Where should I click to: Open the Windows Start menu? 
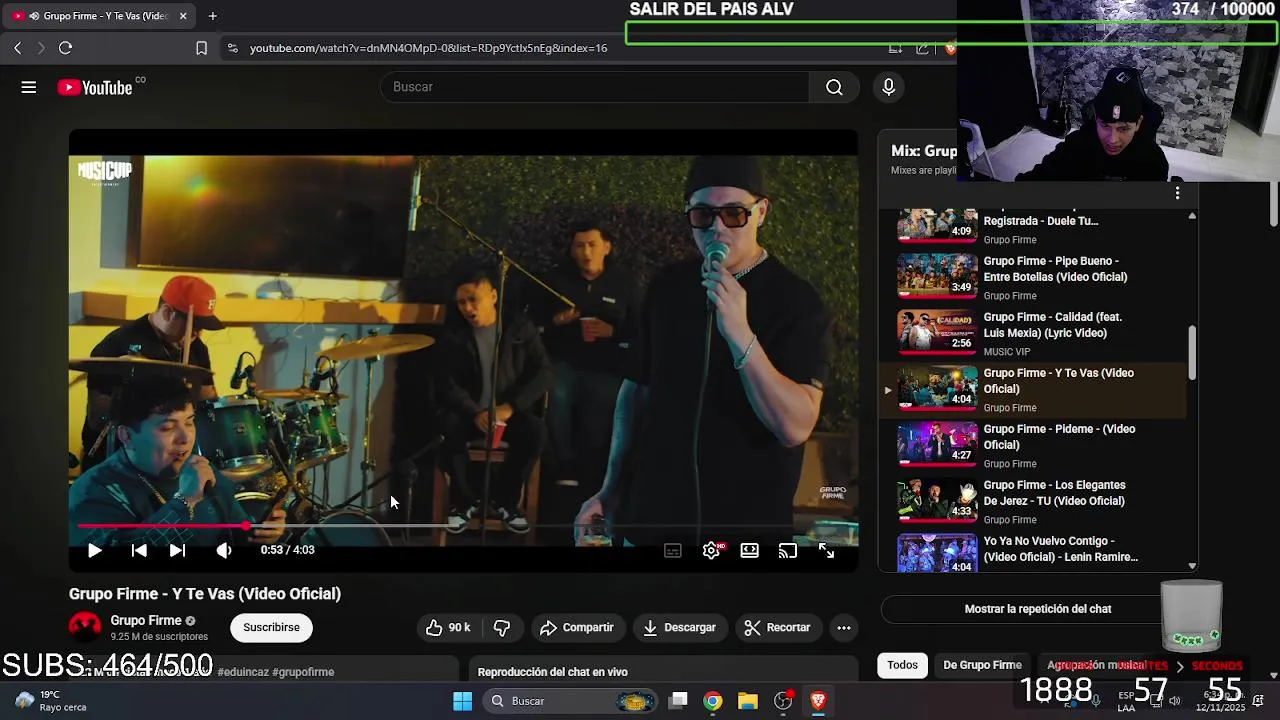pyautogui.click(x=462, y=701)
